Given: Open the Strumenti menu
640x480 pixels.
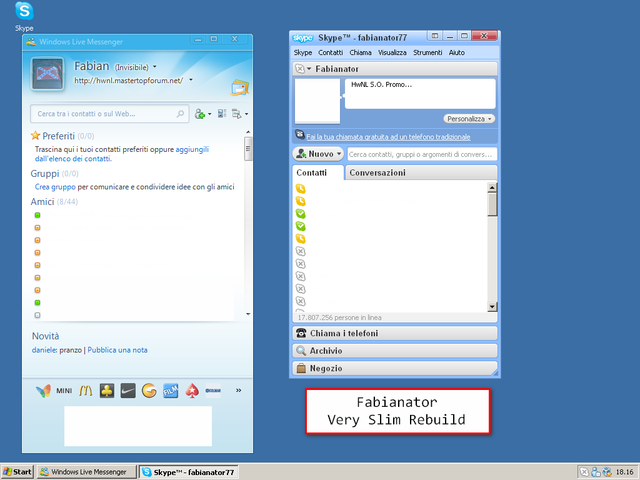Looking at the screenshot, I should (427, 53).
